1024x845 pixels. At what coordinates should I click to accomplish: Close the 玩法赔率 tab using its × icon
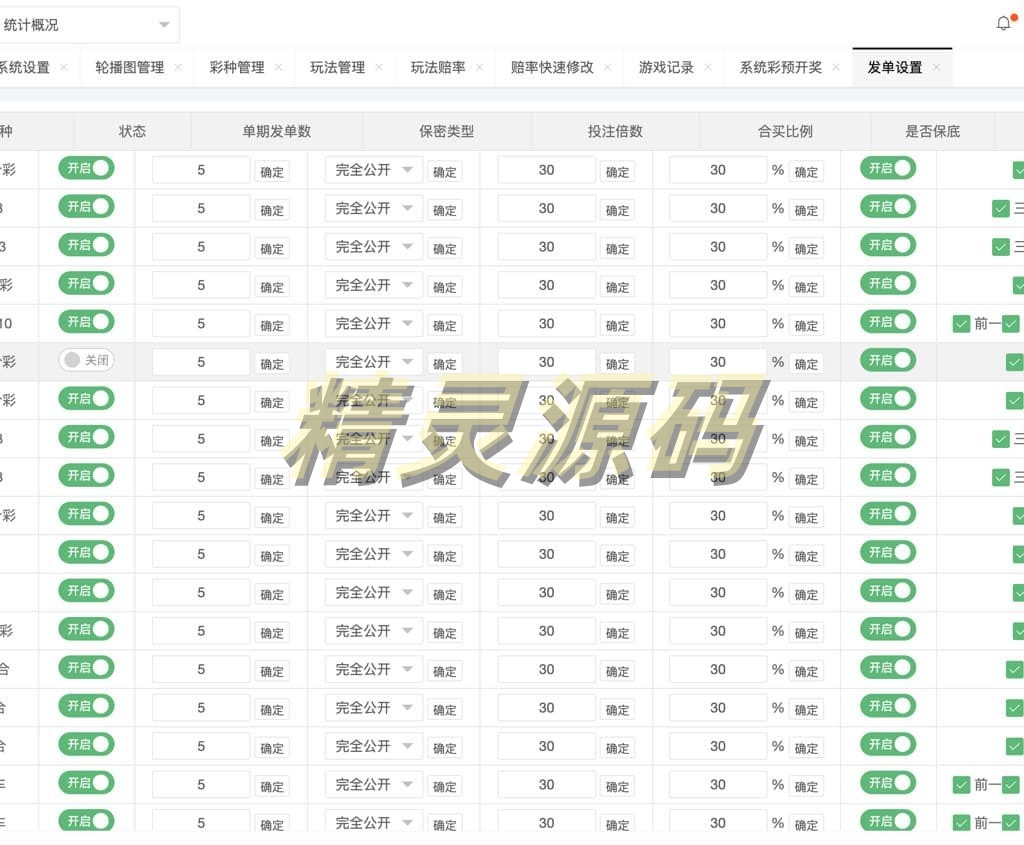tap(479, 68)
